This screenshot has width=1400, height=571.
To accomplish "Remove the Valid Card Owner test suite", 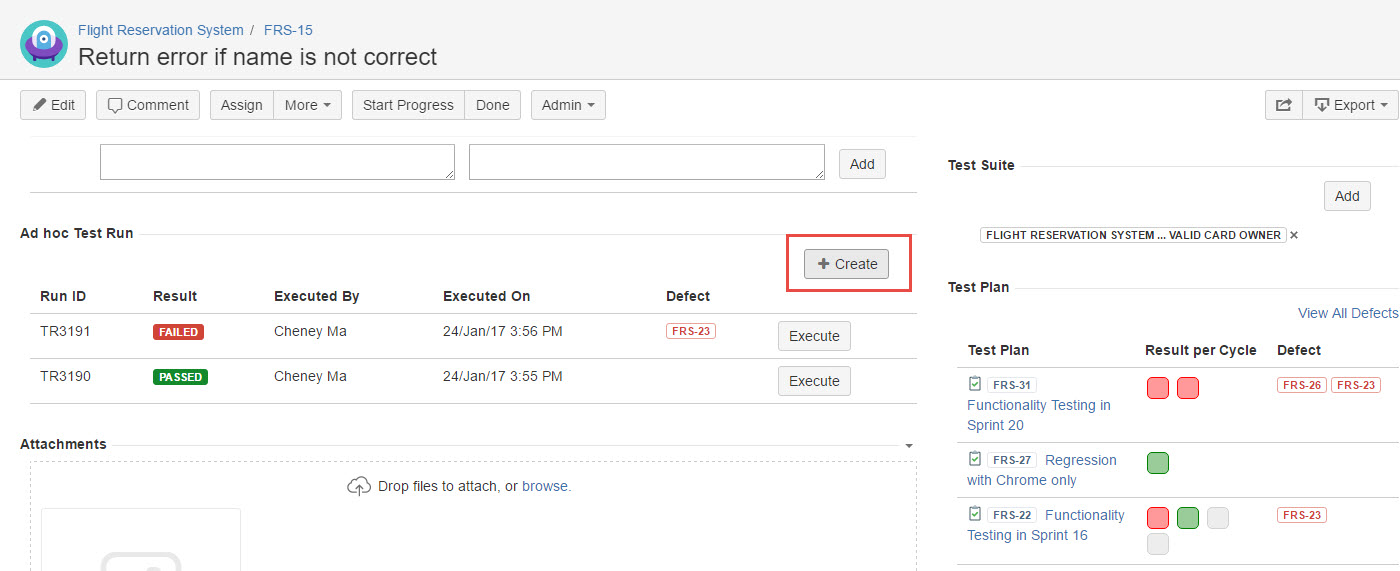I will coord(1294,235).
